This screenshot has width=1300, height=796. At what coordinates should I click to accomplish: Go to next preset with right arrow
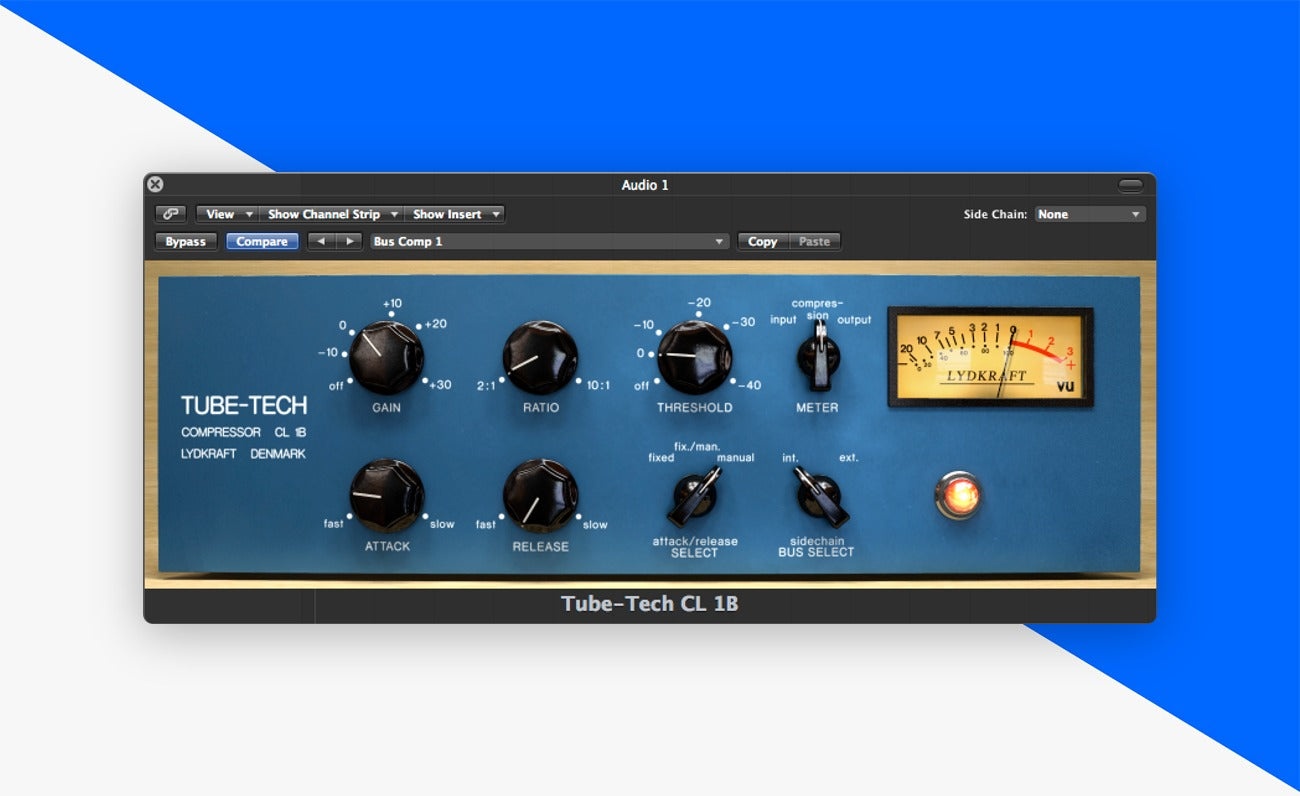pyautogui.click(x=349, y=241)
